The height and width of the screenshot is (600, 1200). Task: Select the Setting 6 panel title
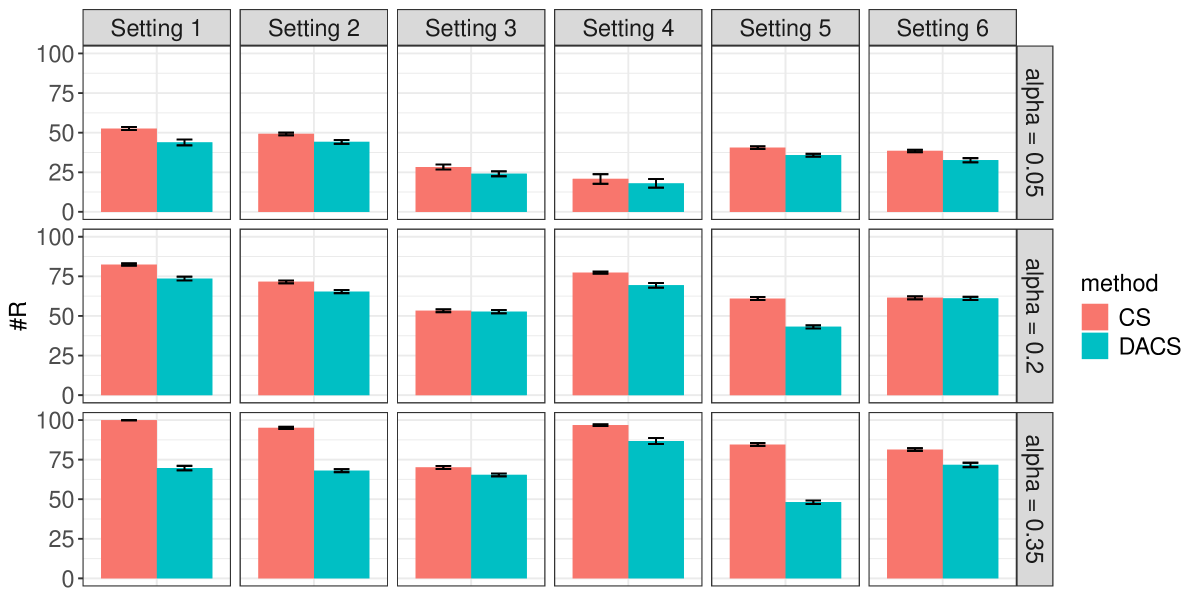[943, 28]
